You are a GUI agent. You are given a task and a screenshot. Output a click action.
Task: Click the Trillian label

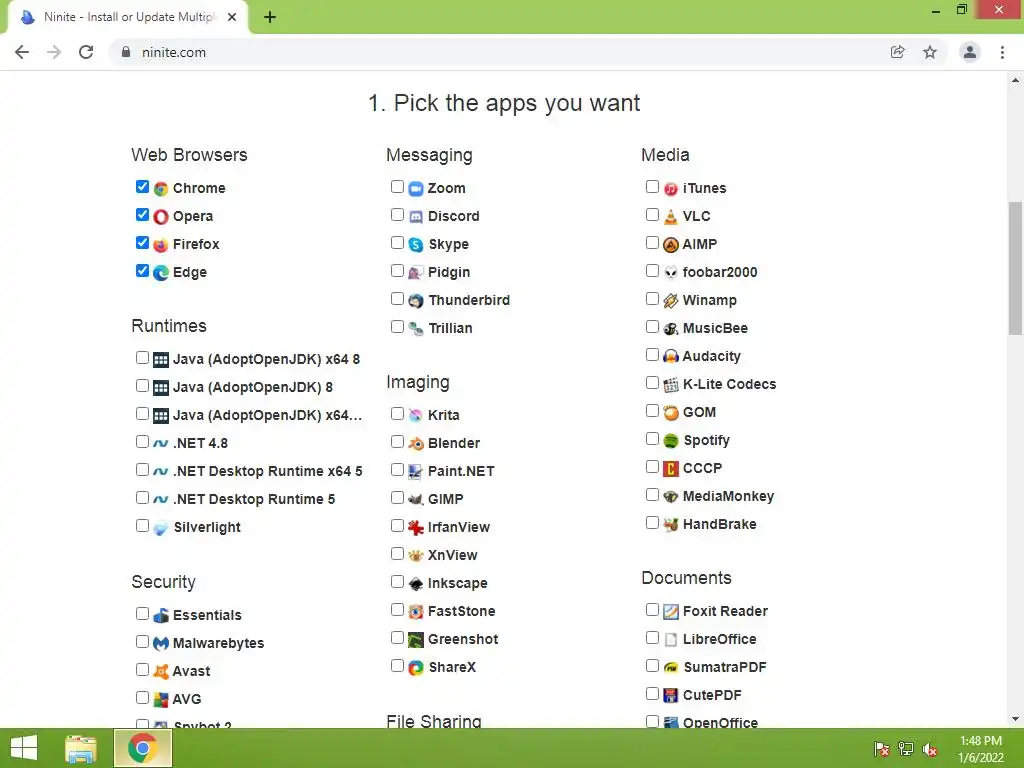click(x=450, y=328)
